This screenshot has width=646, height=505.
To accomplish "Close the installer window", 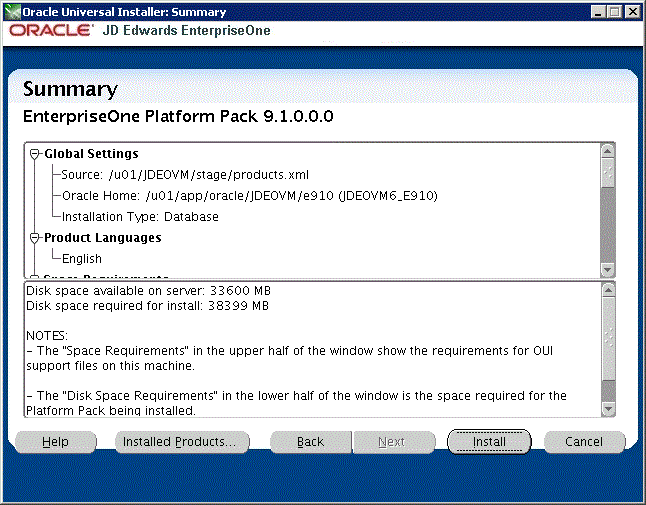I will [632, 12].
